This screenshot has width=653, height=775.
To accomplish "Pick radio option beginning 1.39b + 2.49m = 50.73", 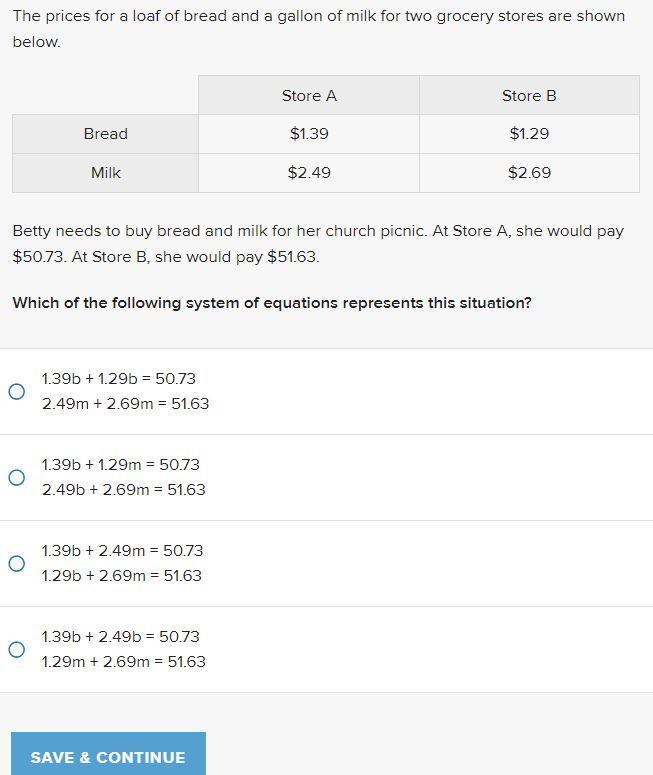I will click(17, 564).
